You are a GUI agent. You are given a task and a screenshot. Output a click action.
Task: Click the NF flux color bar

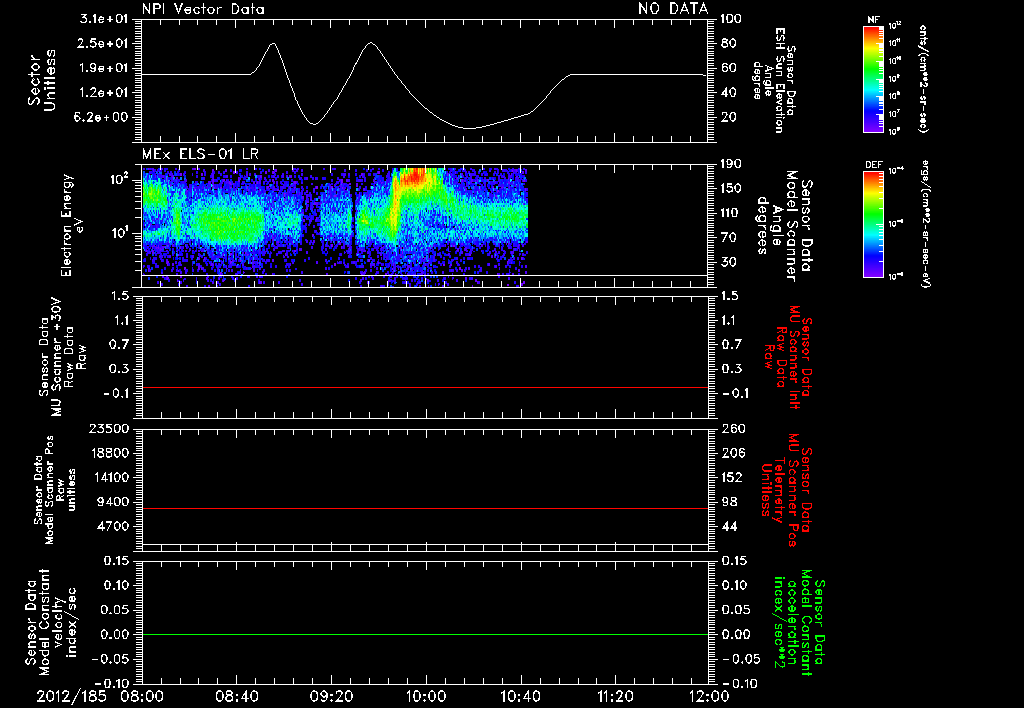[873, 78]
